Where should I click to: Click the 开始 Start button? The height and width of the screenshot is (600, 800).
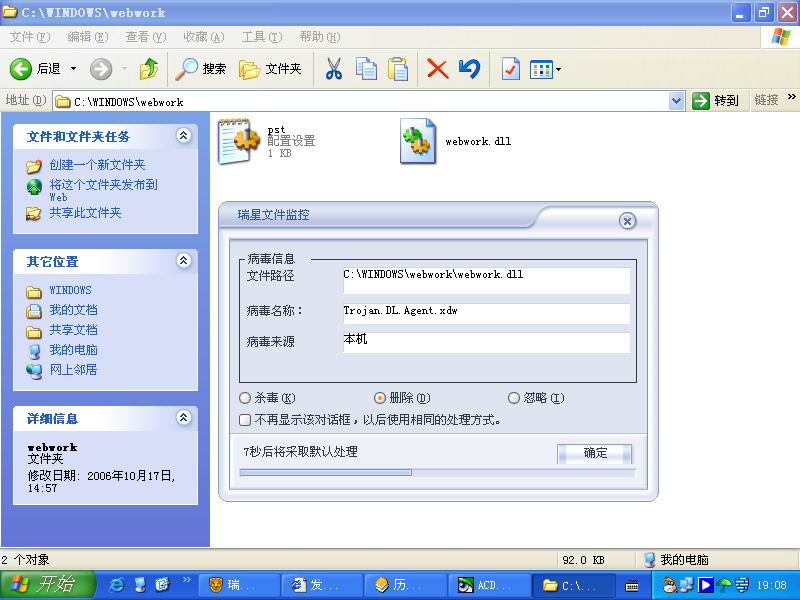(x=48, y=585)
